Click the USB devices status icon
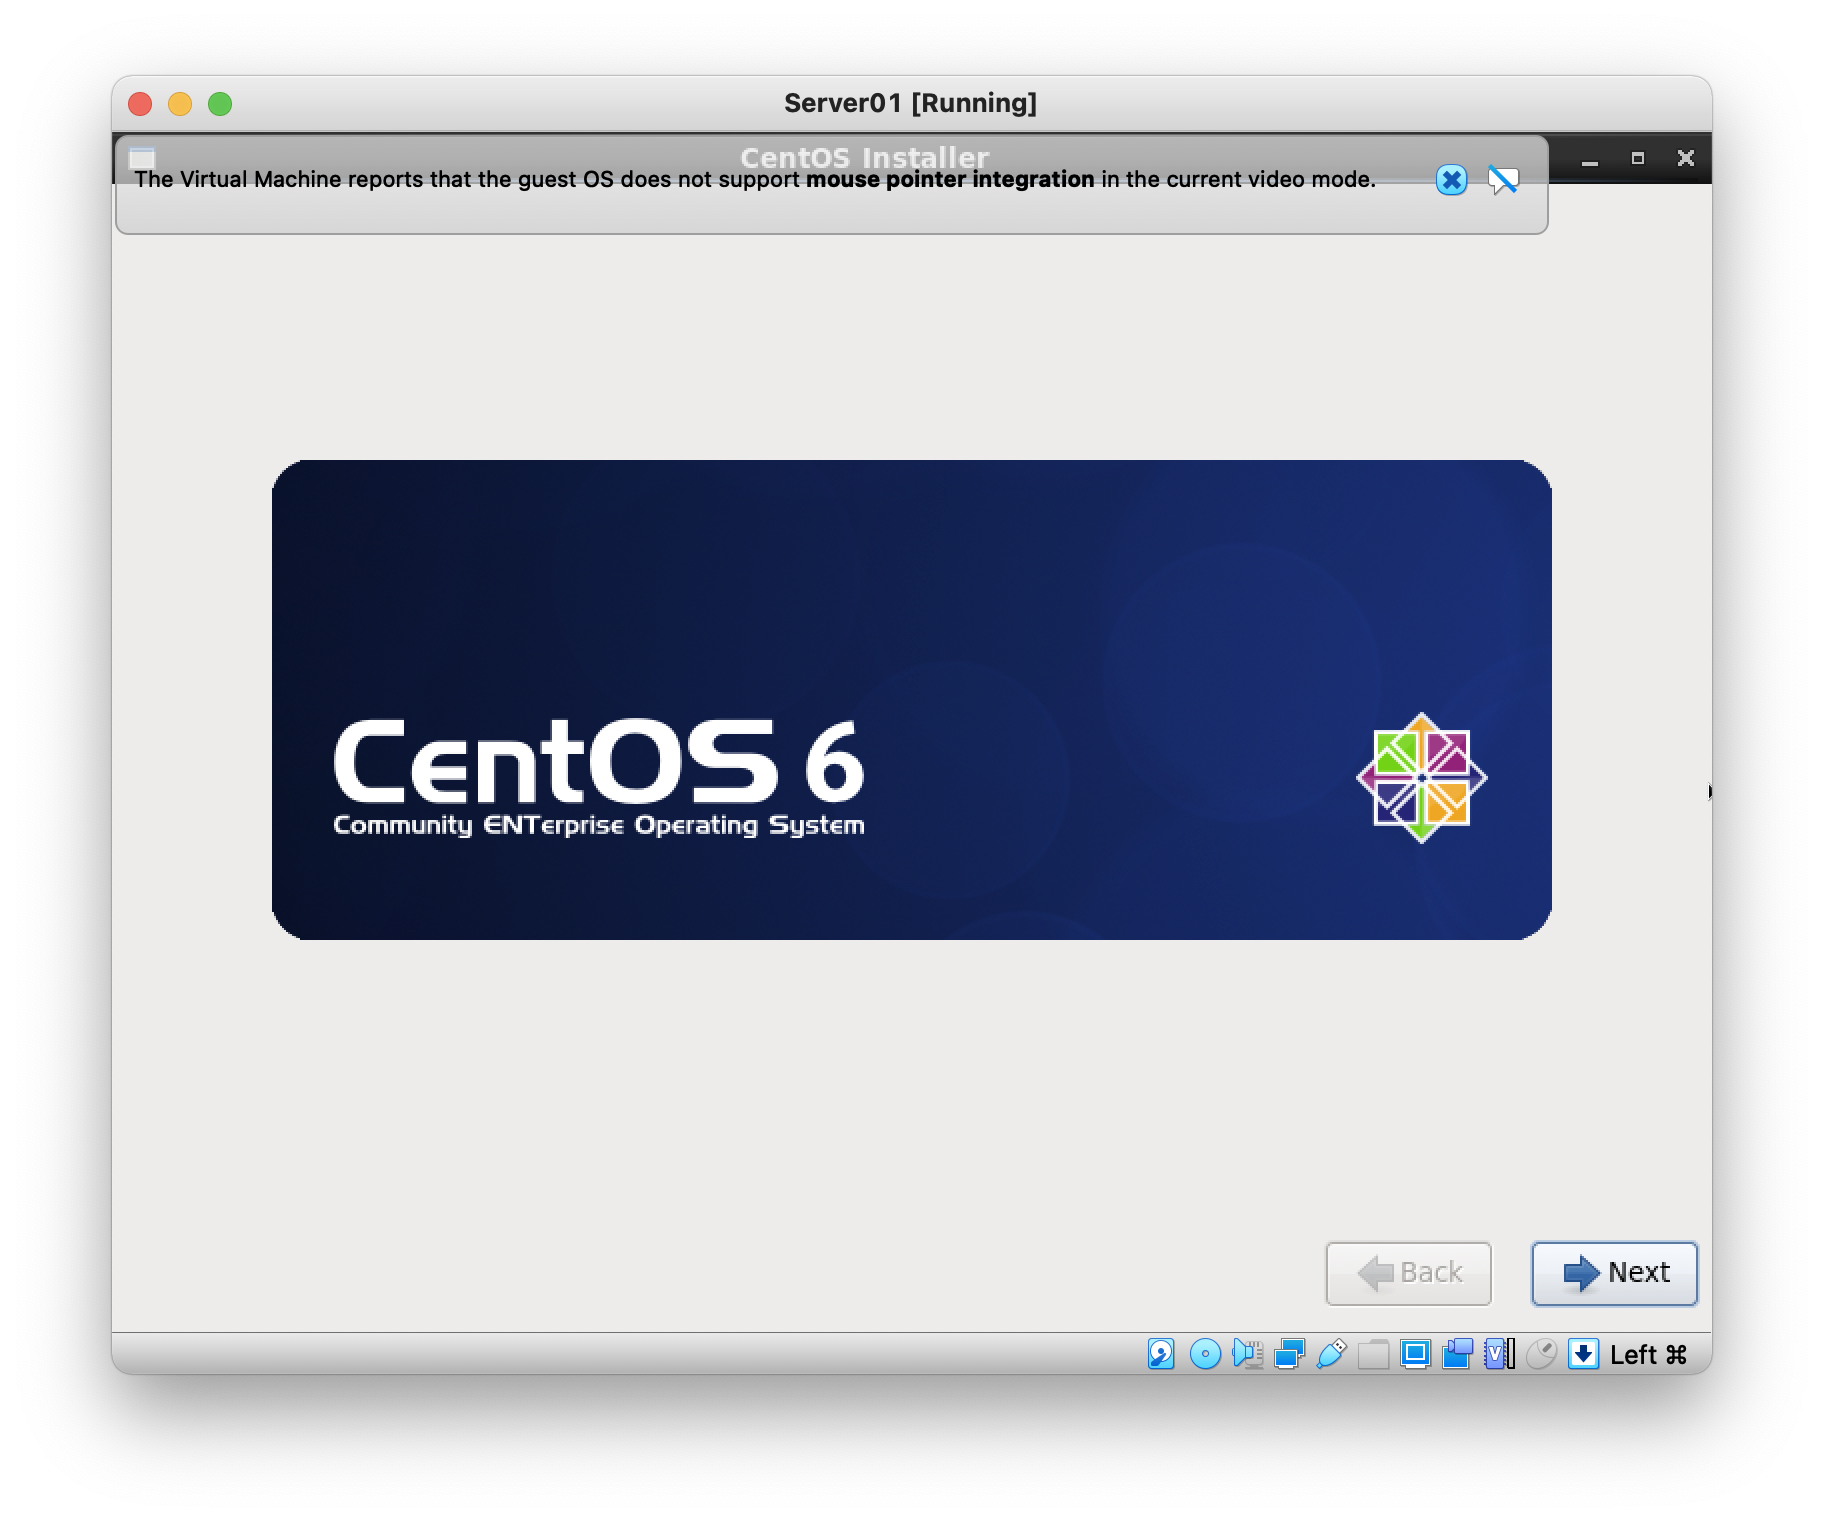1824x1522 pixels. [1332, 1354]
